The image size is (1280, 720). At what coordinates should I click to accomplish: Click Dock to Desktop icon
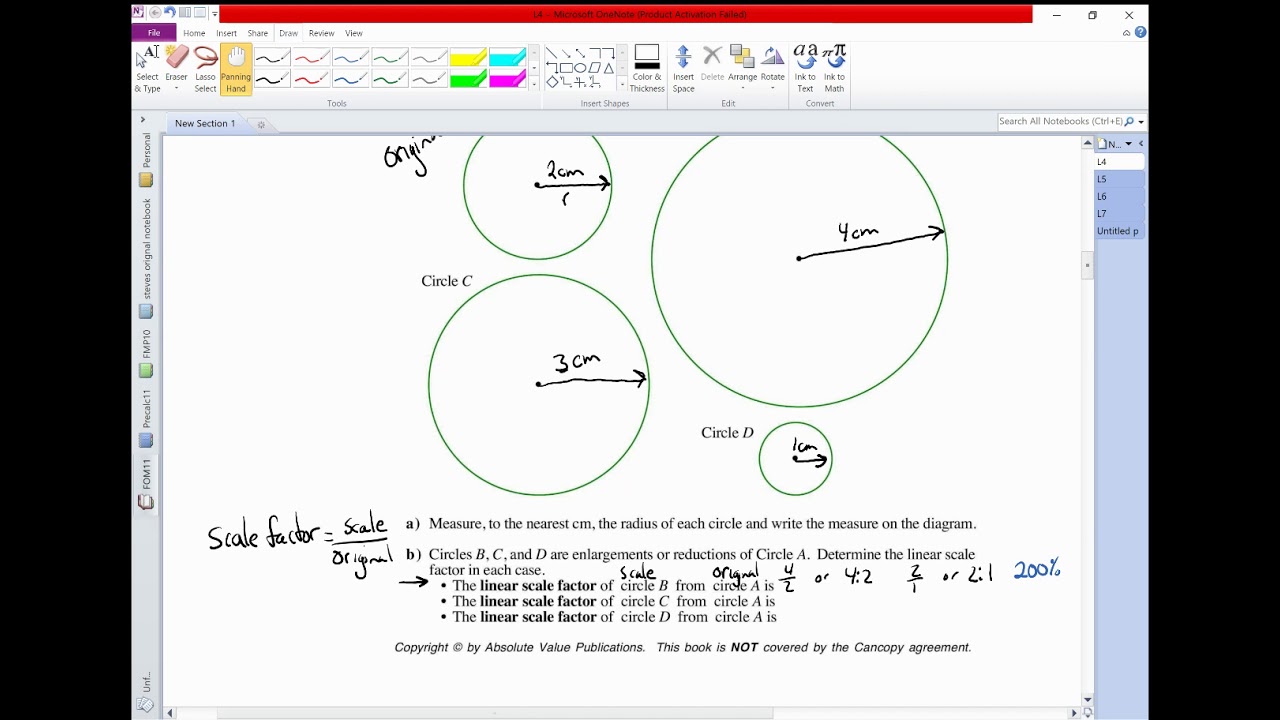pyautogui.click(x=185, y=14)
